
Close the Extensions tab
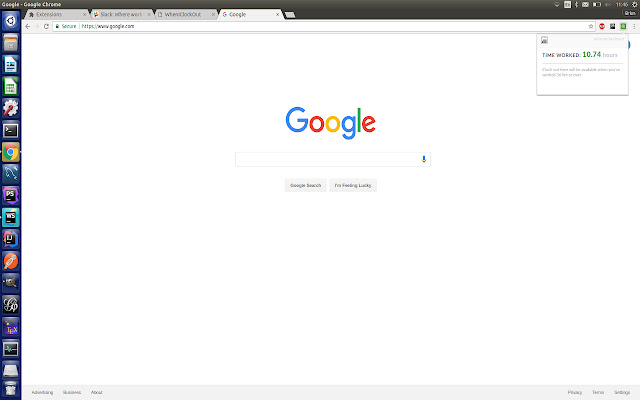point(84,14)
